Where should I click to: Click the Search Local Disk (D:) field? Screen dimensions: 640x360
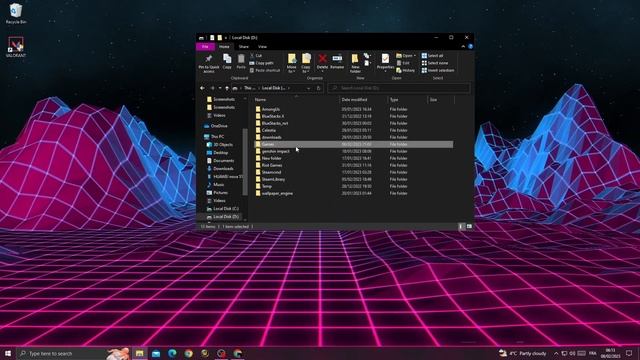[x=399, y=88]
